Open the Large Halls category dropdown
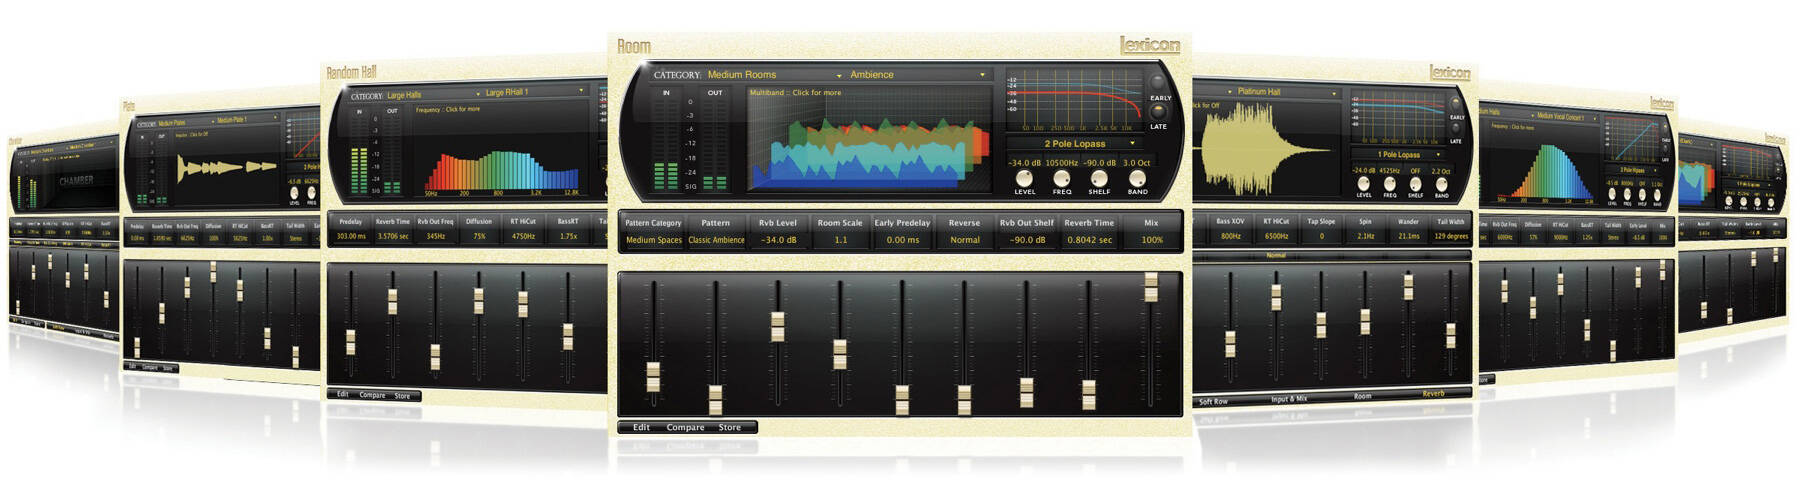Screen dimensions: 1800x501 [433, 95]
